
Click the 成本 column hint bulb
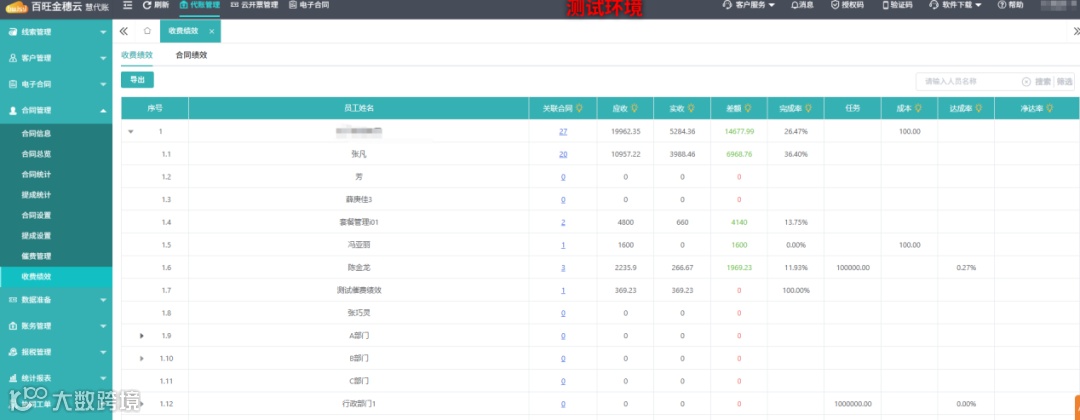tap(917, 108)
